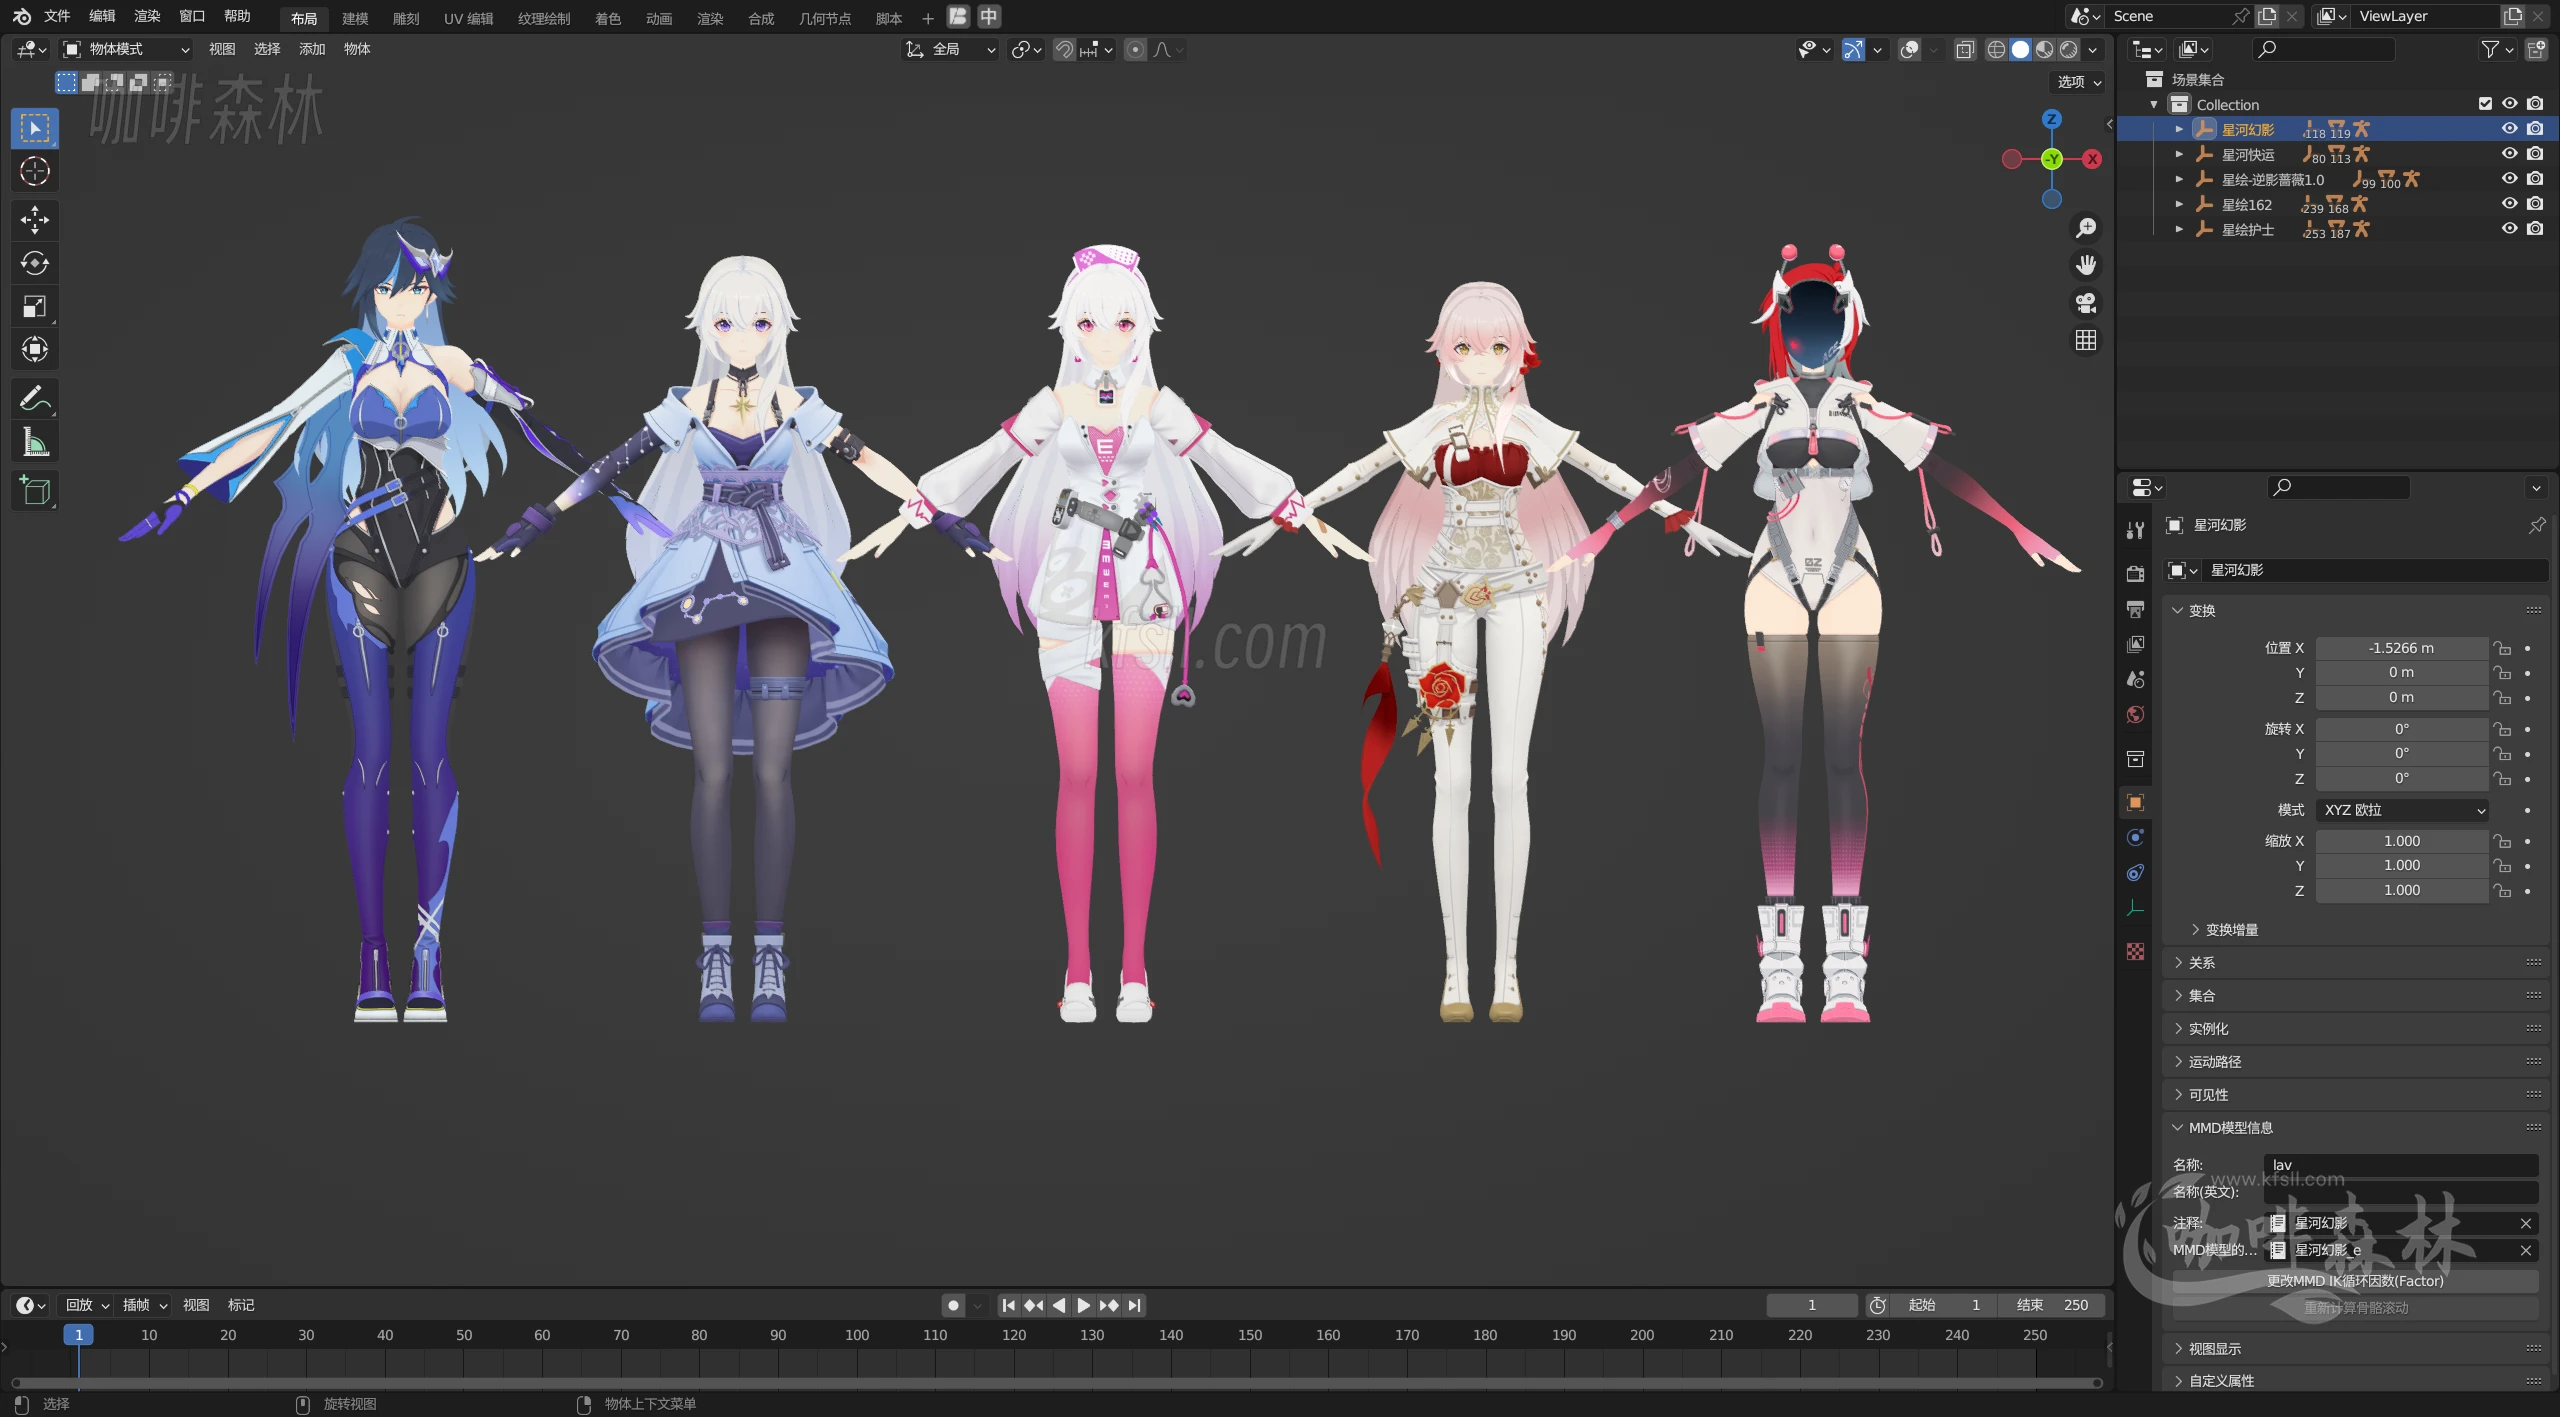2560x1417 pixels.
Task: Select the Move tool
Action: 35,220
